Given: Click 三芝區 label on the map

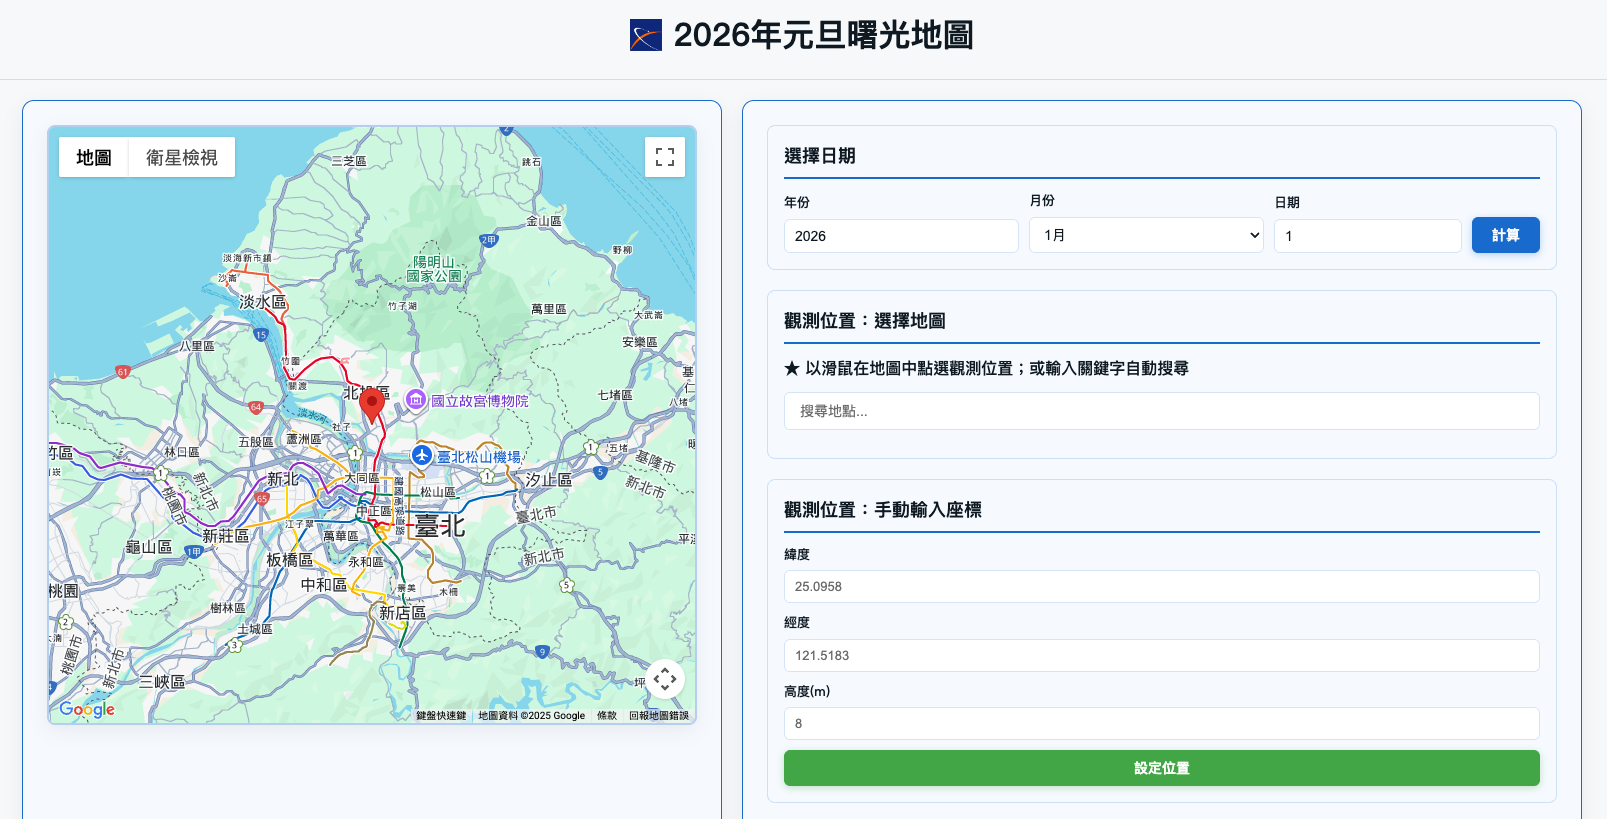Looking at the screenshot, I should (x=349, y=161).
